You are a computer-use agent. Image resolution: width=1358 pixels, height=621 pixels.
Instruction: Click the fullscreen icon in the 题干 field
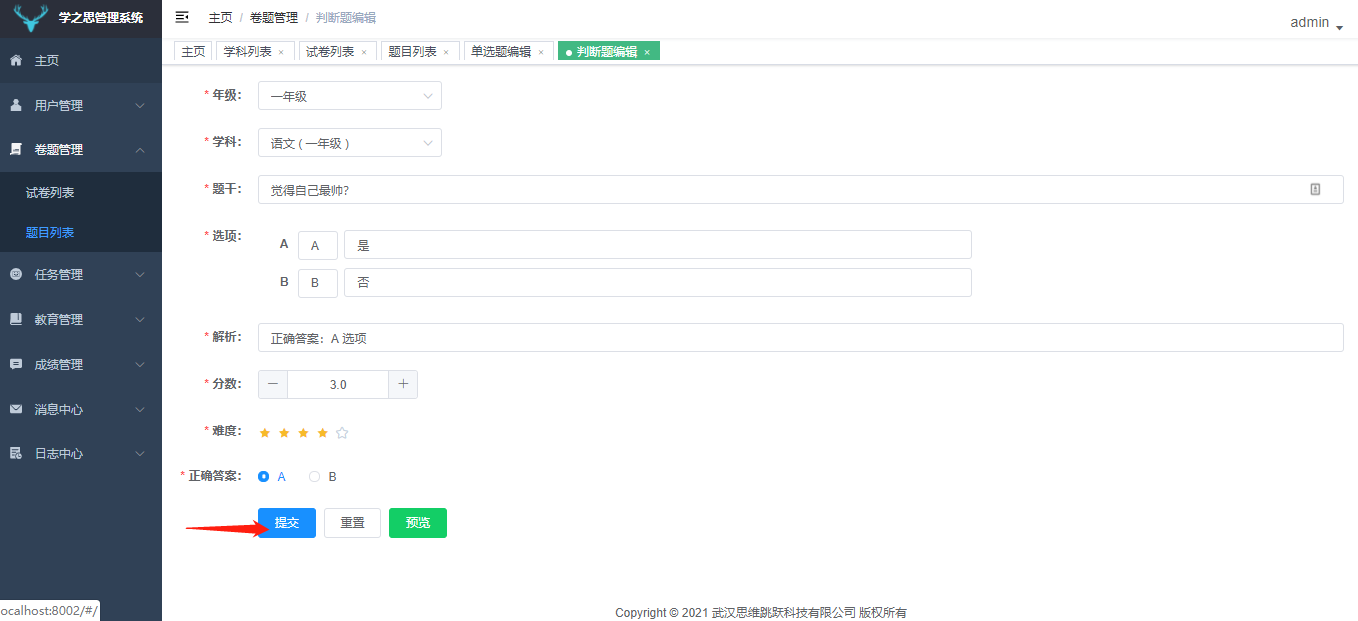(x=1315, y=189)
